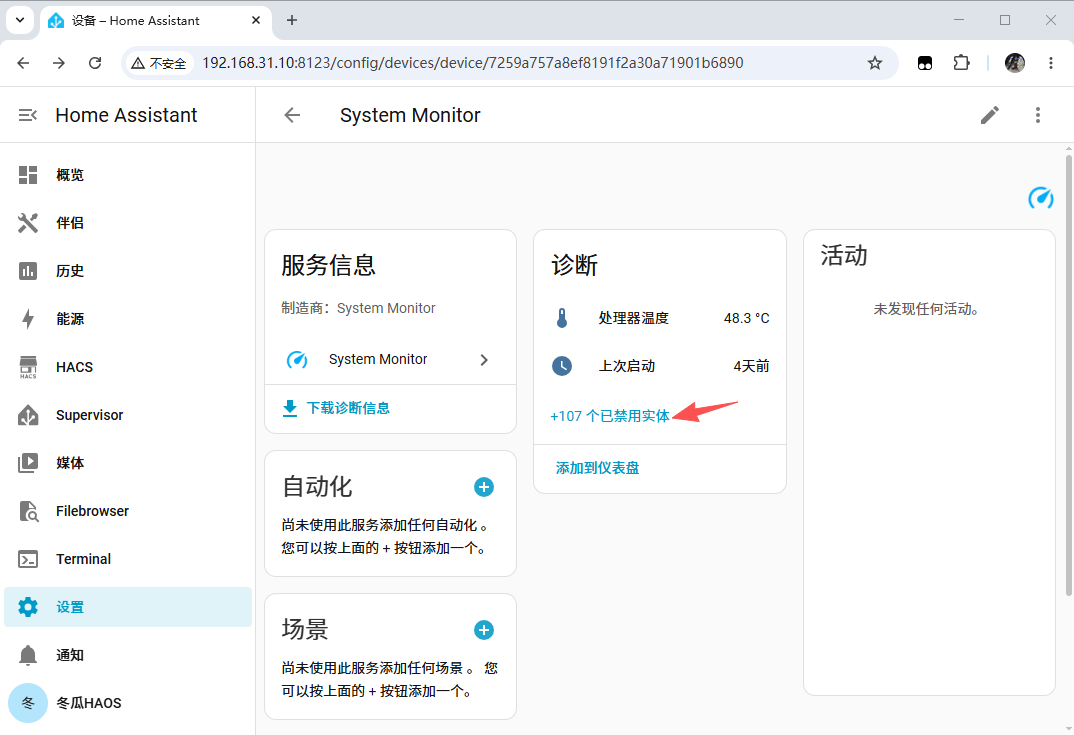Click 添加到仪表盘 to add to dashboard
Image resolution: width=1074 pixels, height=735 pixels.
tap(597, 468)
